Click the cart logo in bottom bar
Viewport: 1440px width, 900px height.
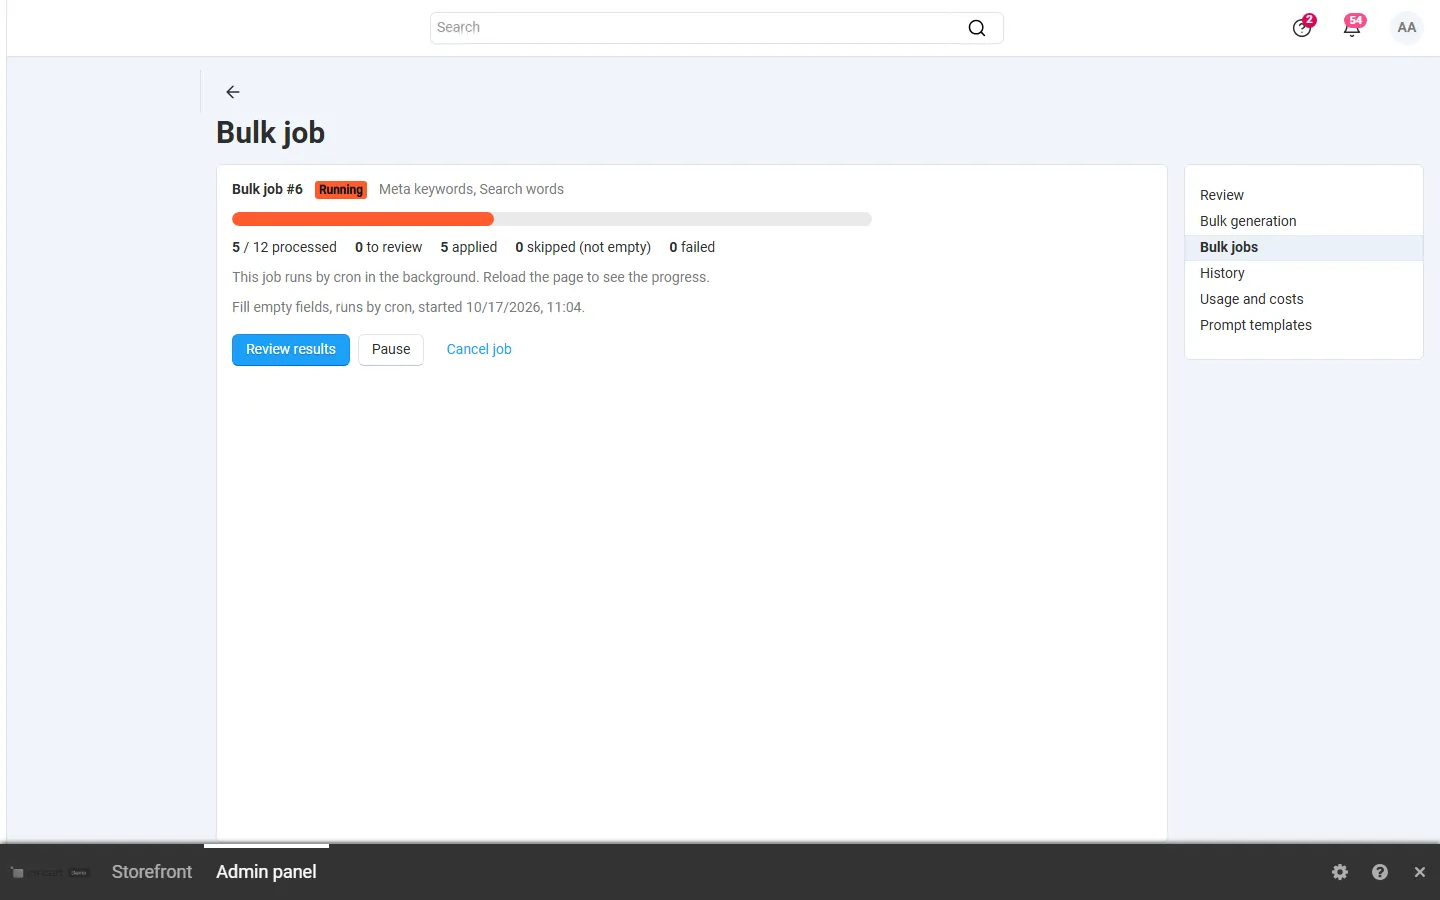[50, 873]
